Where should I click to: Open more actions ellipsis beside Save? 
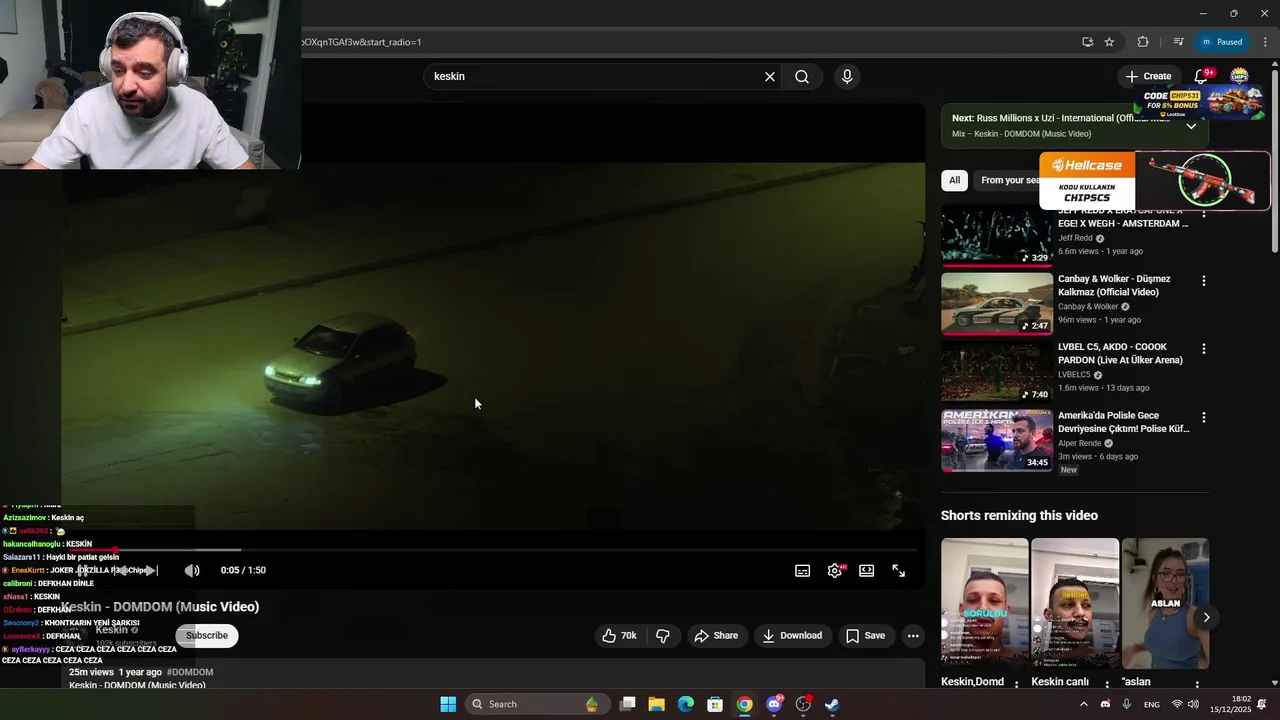coord(912,635)
